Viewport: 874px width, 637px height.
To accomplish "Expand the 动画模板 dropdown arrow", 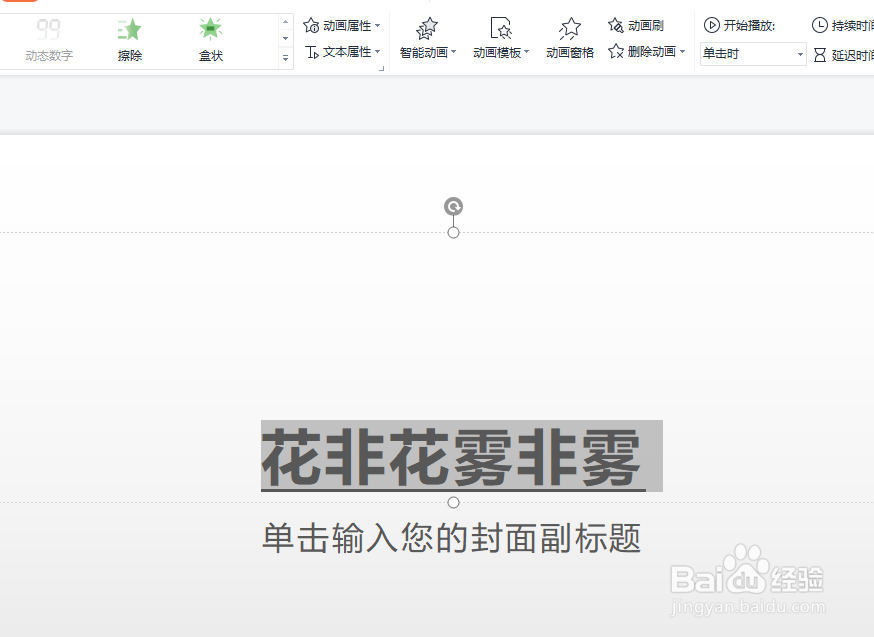I will pos(526,52).
